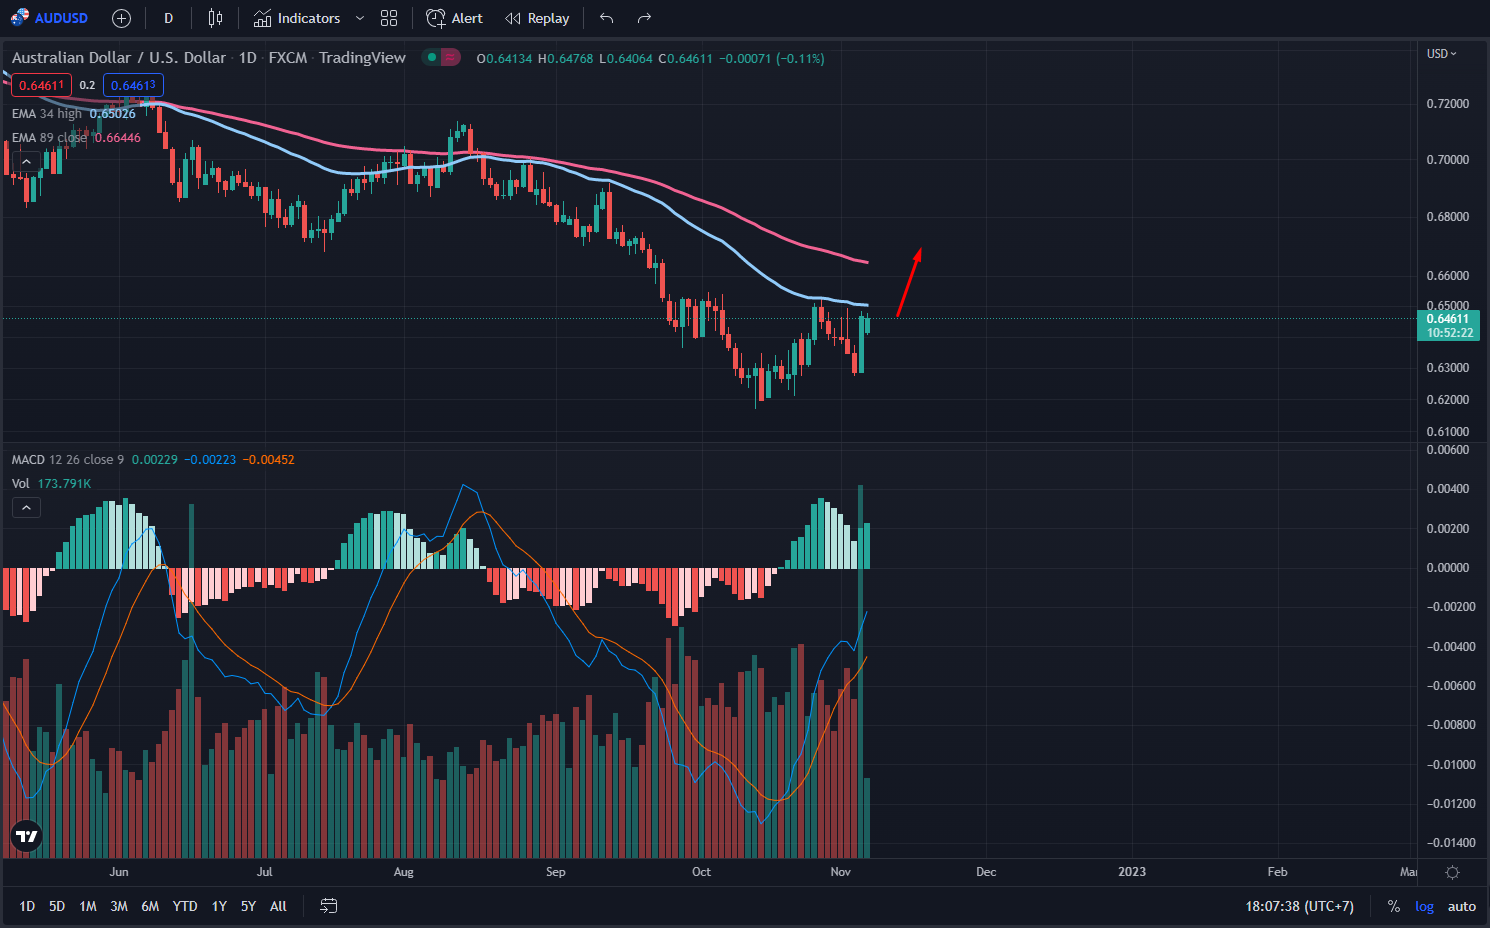This screenshot has width=1490, height=928.
Task: Open the timezone 18:07:38 (UTC+7) selector
Action: (x=1299, y=906)
